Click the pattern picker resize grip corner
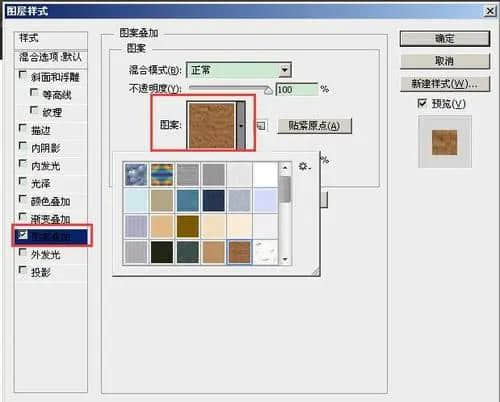Image resolution: width=500 pixels, height=402 pixels. [315, 272]
